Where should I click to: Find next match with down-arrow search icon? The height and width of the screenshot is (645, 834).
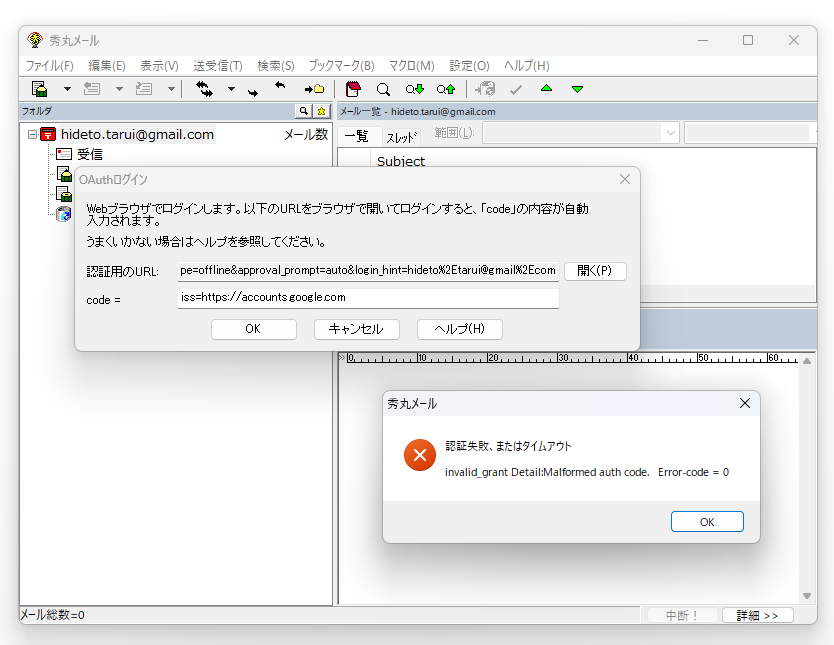pyautogui.click(x=414, y=89)
